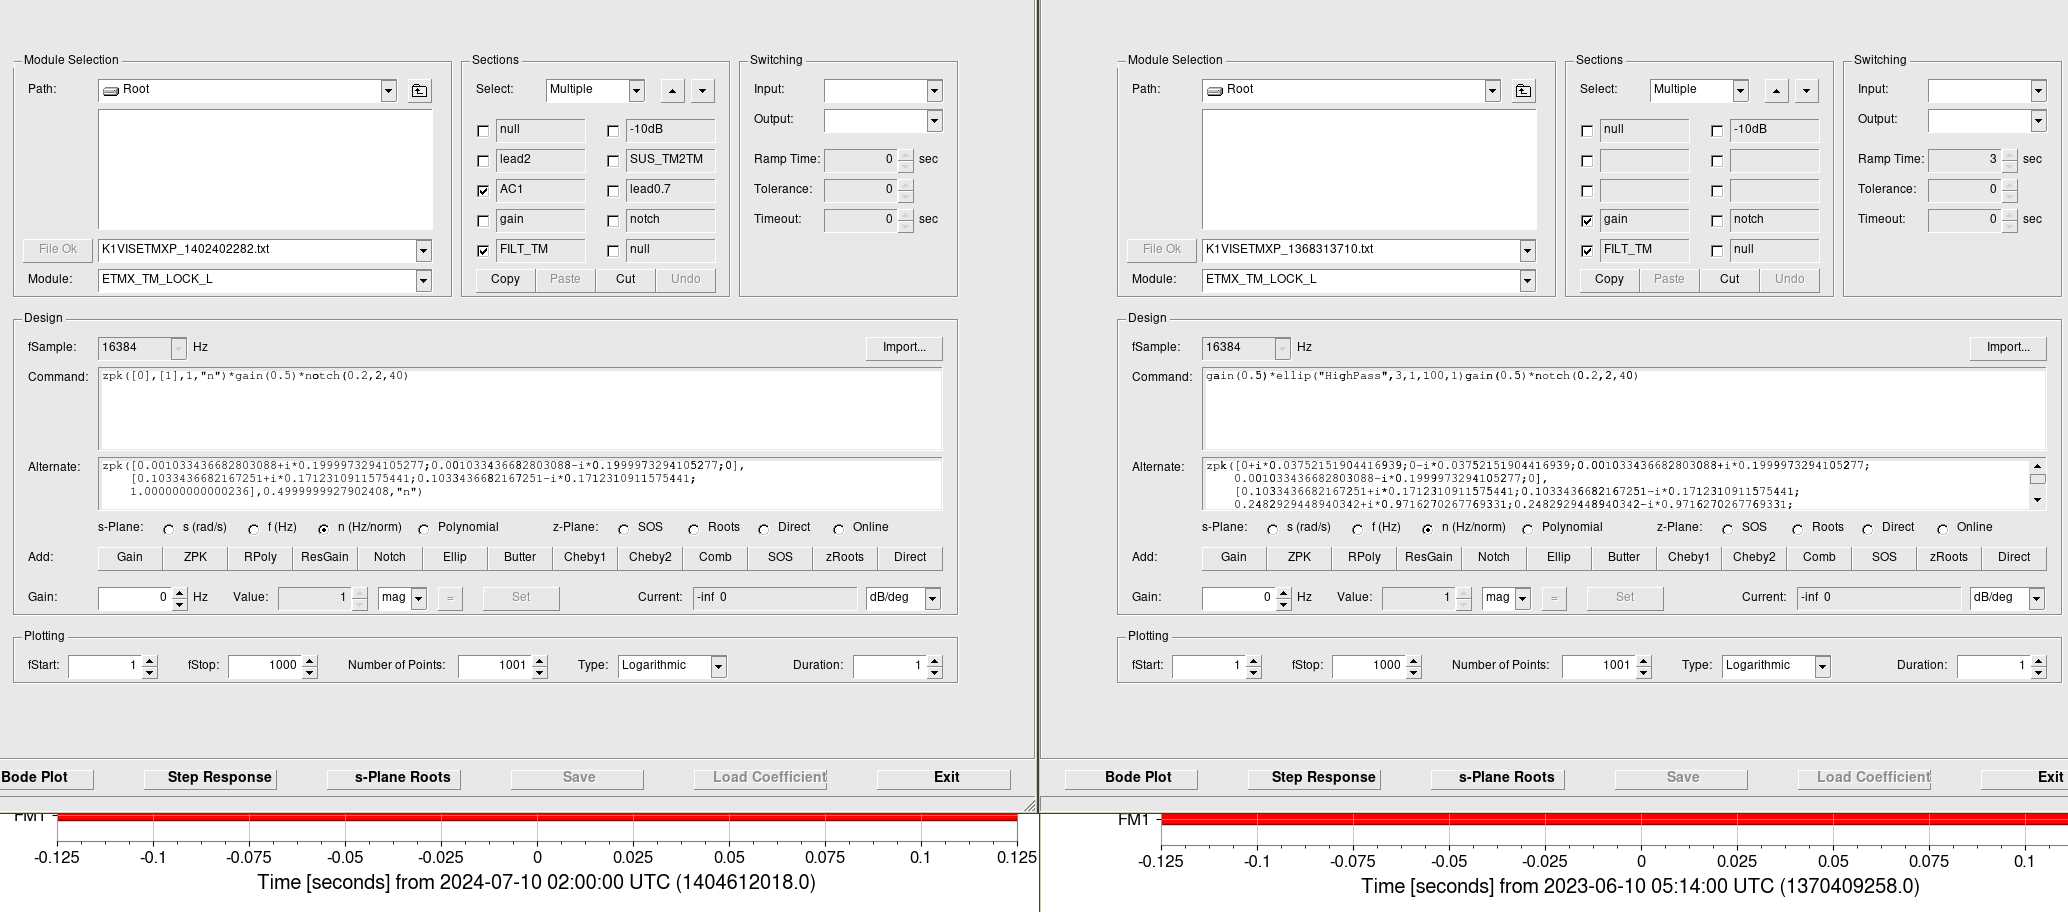Screen dimensions: 2068x912
Task: Uncheck the AC1 section checkbox
Action: pos(484,190)
